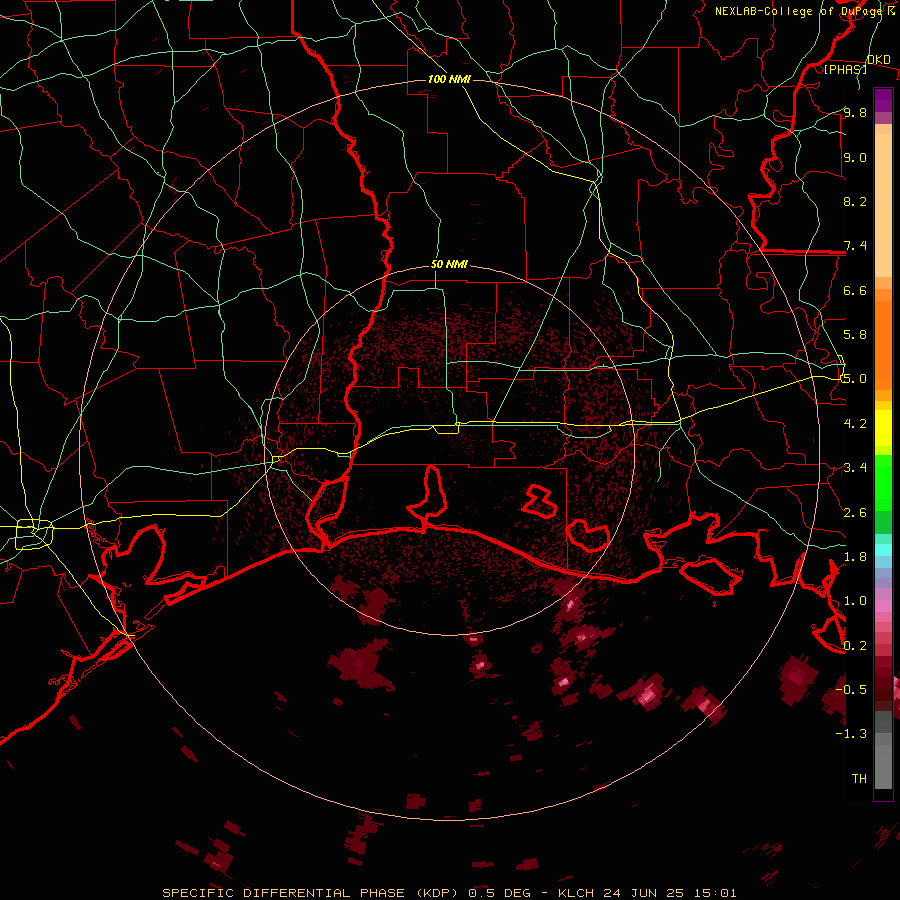
Task: Click the TH threshold label on color scale
Action: coord(859,779)
